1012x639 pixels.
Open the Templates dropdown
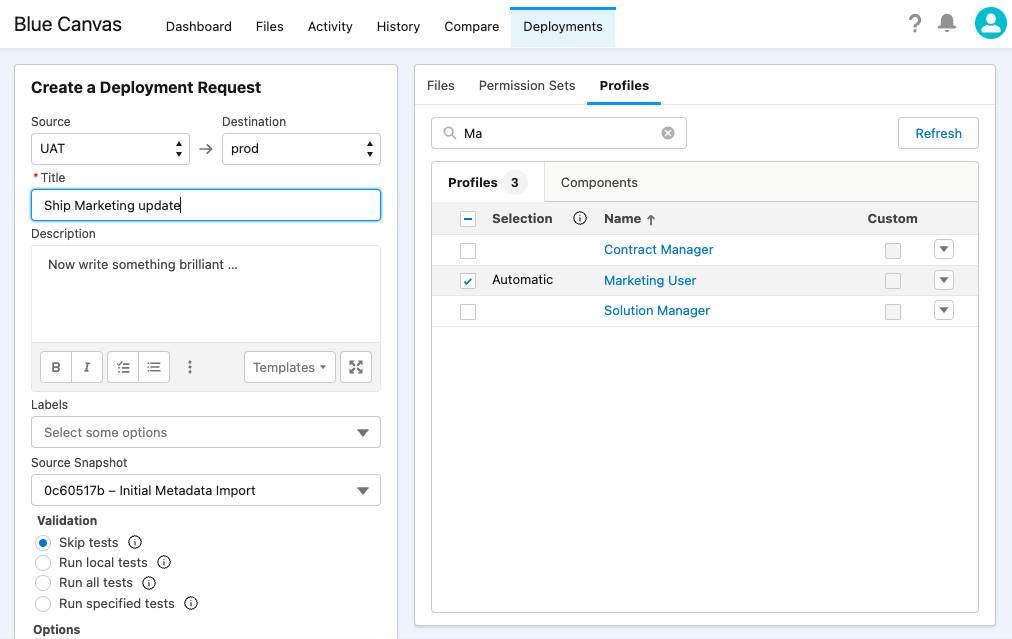(290, 367)
